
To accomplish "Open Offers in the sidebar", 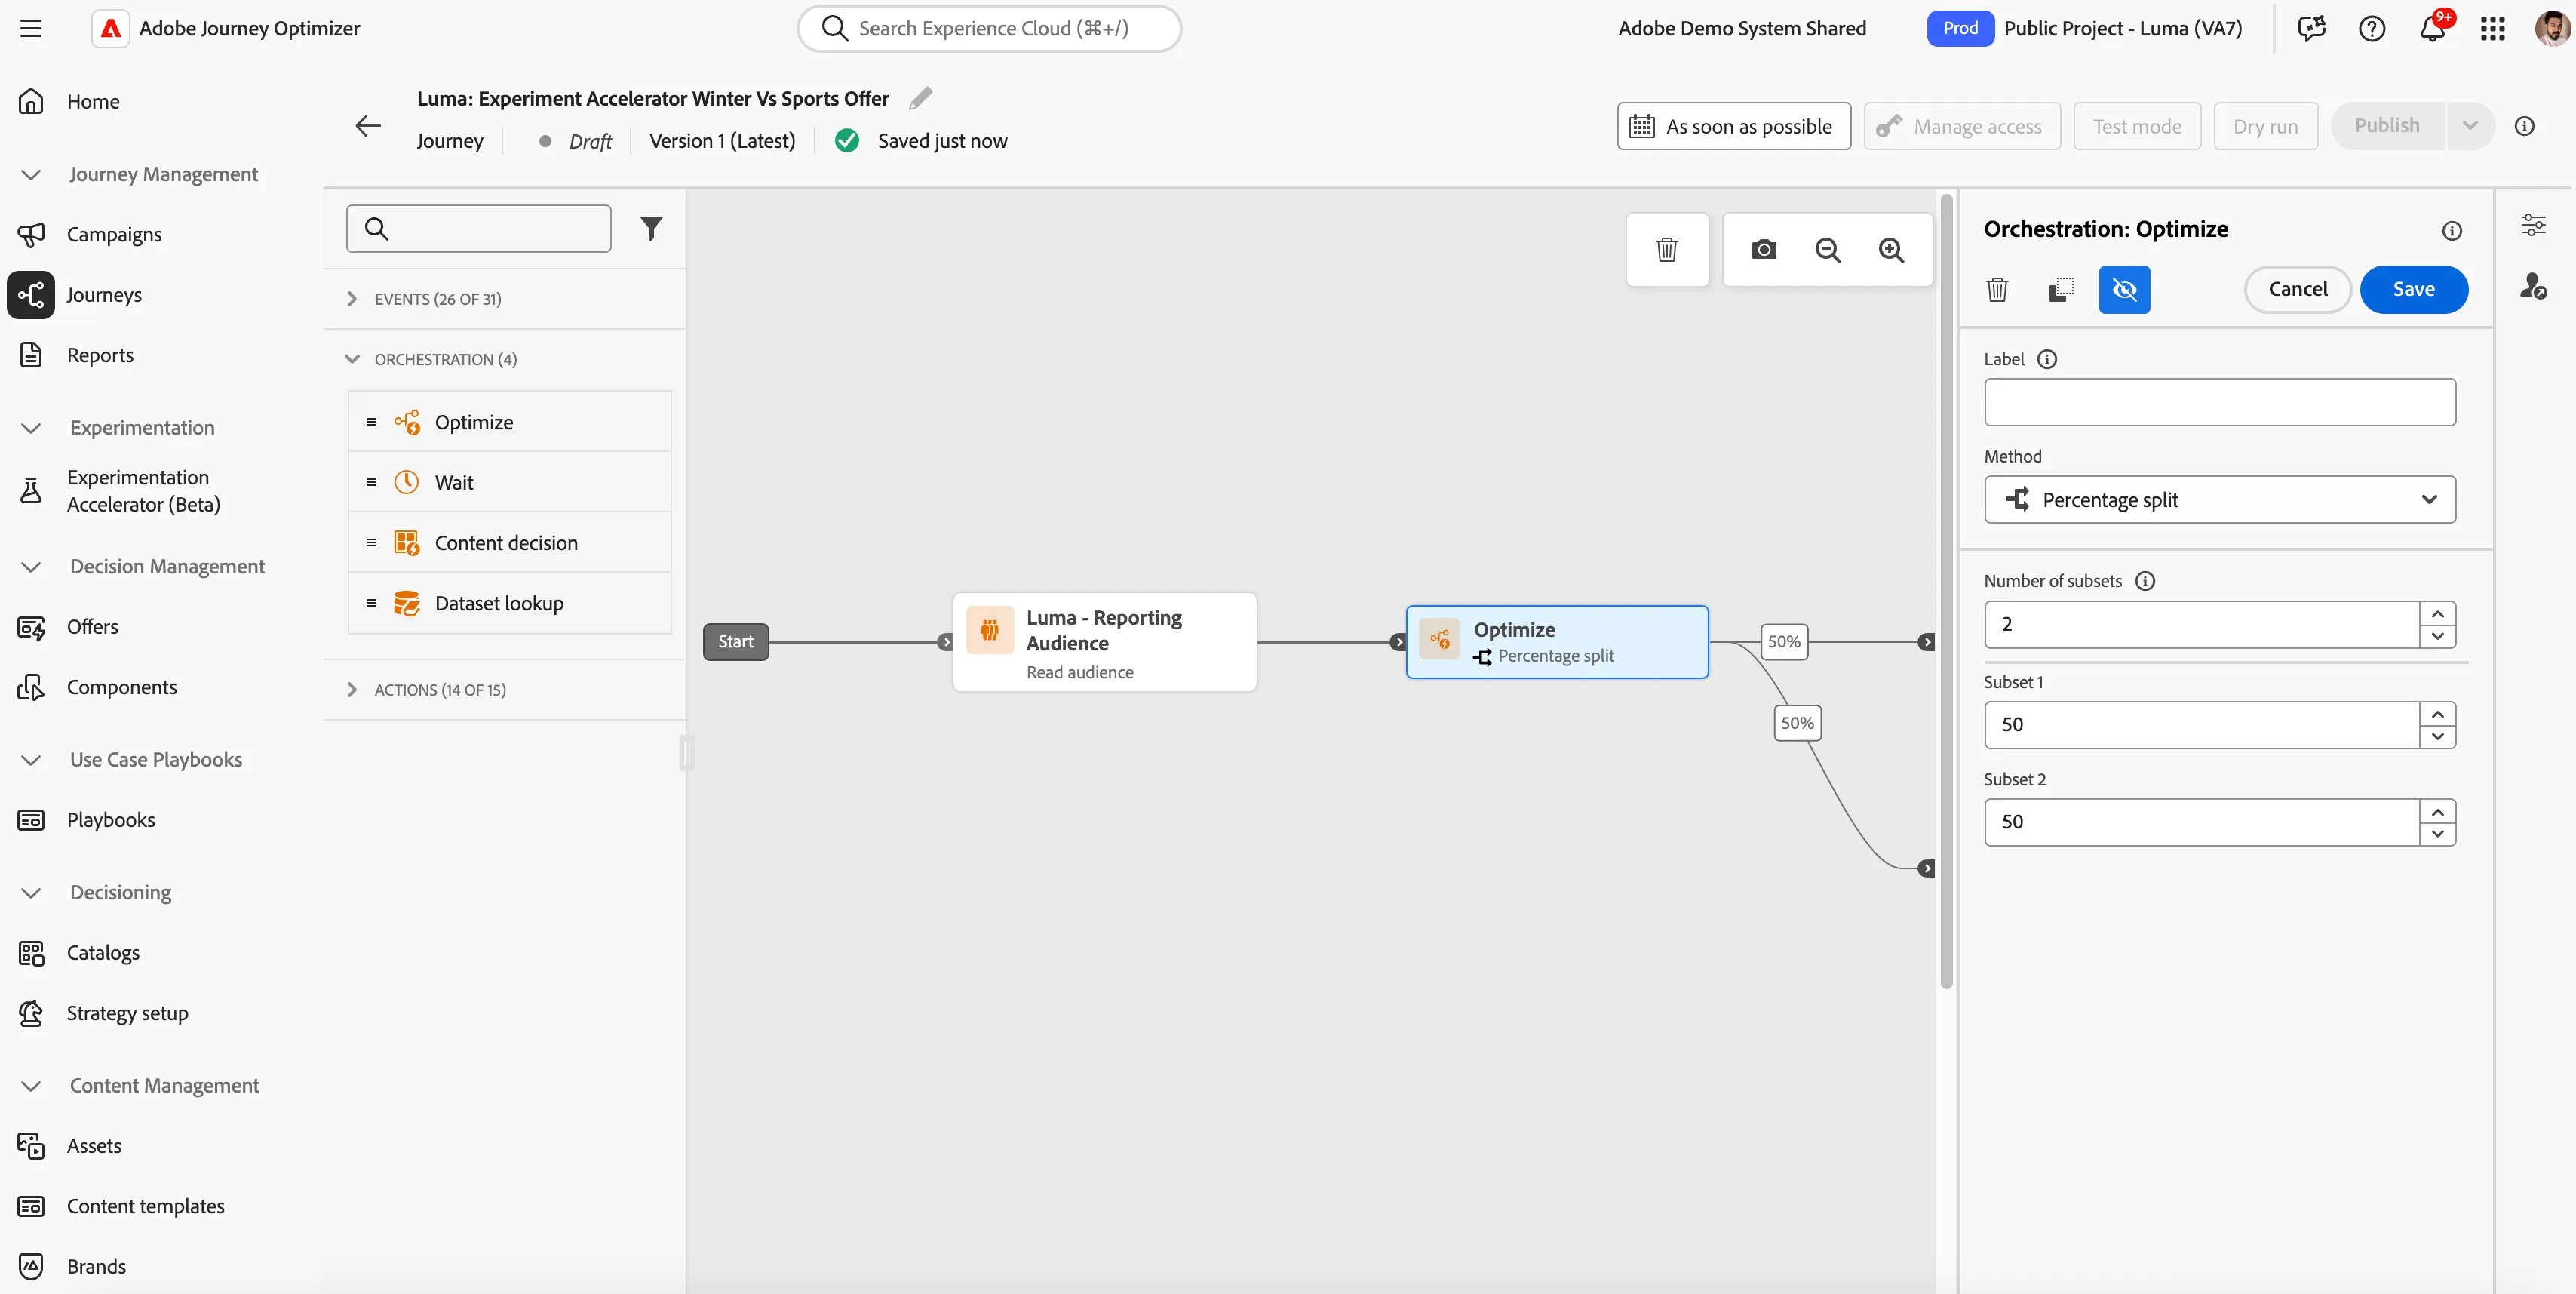I will [x=92, y=627].
